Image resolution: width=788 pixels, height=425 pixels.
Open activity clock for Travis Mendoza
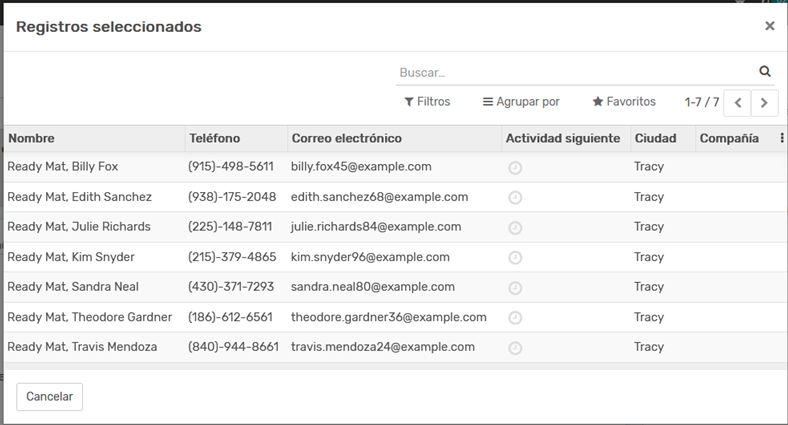(515, 348)
